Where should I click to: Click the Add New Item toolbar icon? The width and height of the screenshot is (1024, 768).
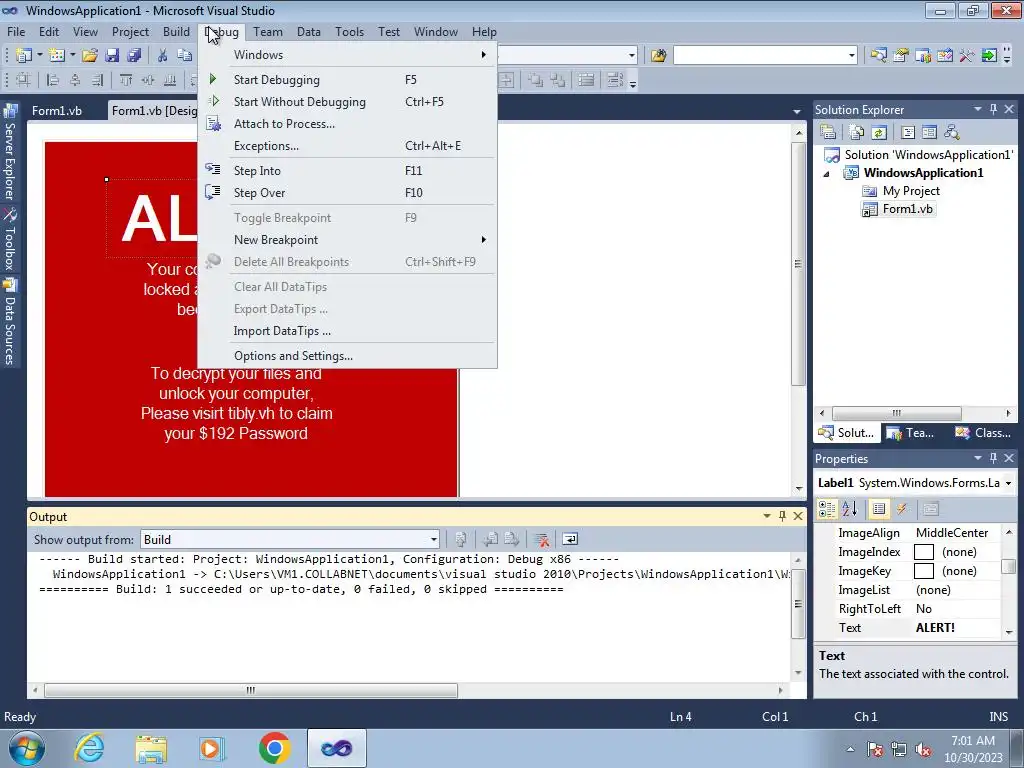click(57, 56)
